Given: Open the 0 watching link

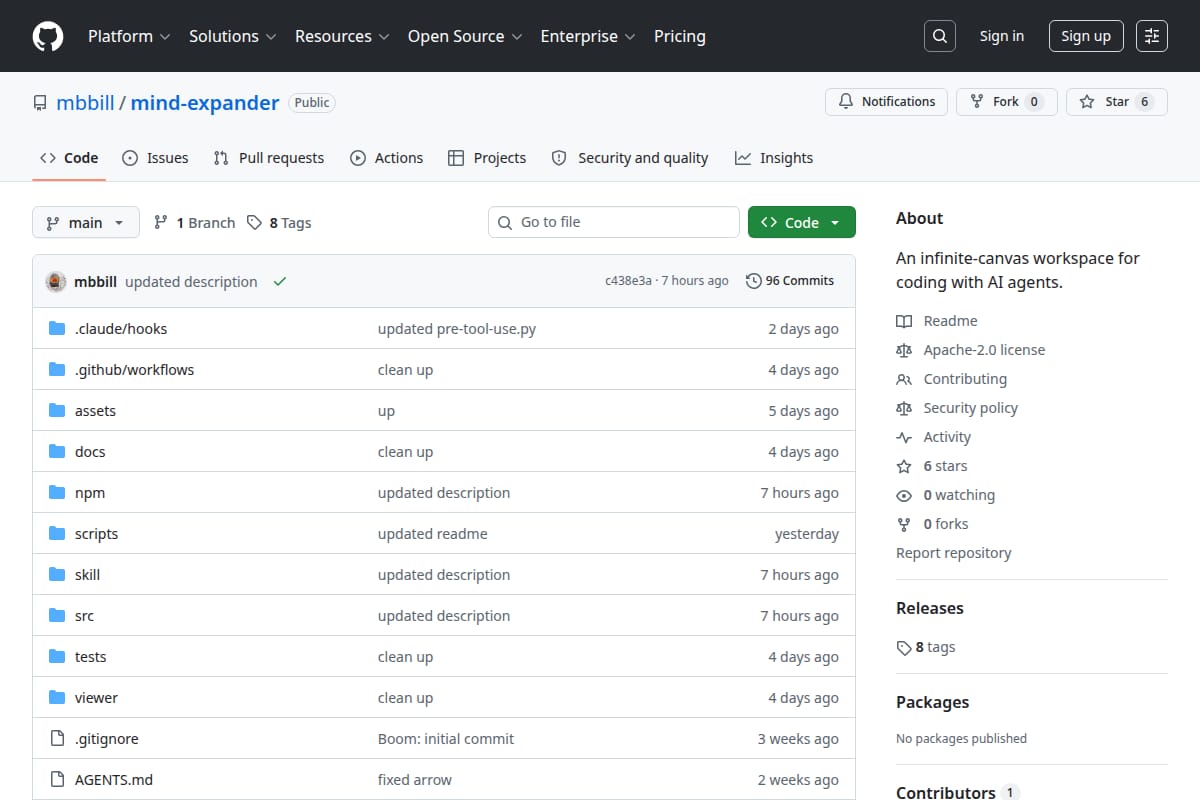Looking at the screenshot, I should coord(946,495).
